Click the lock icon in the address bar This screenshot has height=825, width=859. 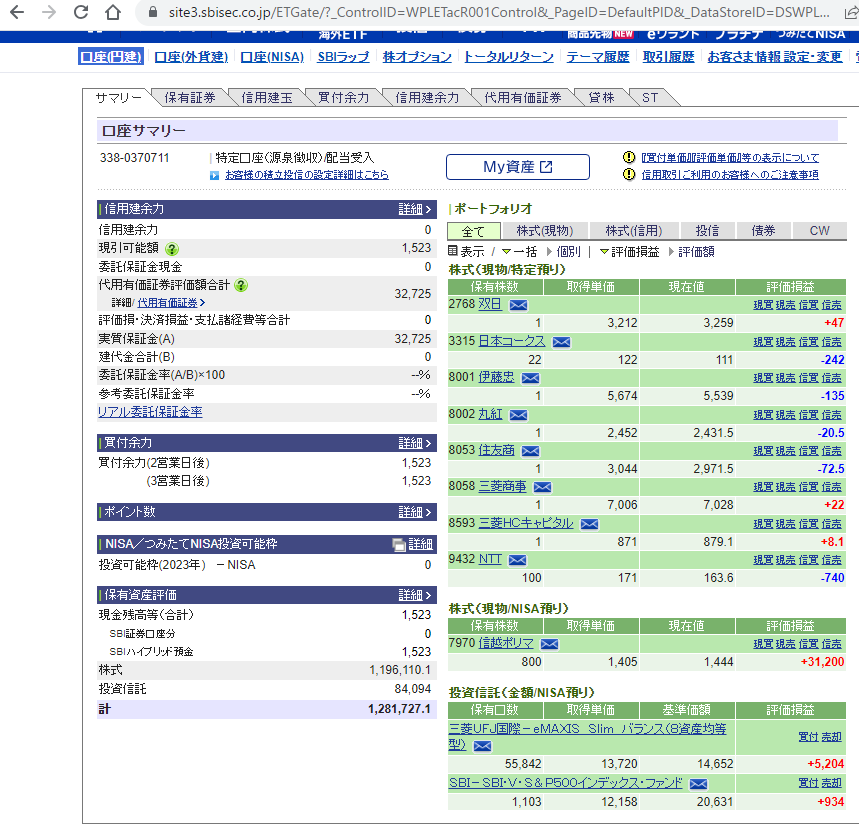point(153,12)
